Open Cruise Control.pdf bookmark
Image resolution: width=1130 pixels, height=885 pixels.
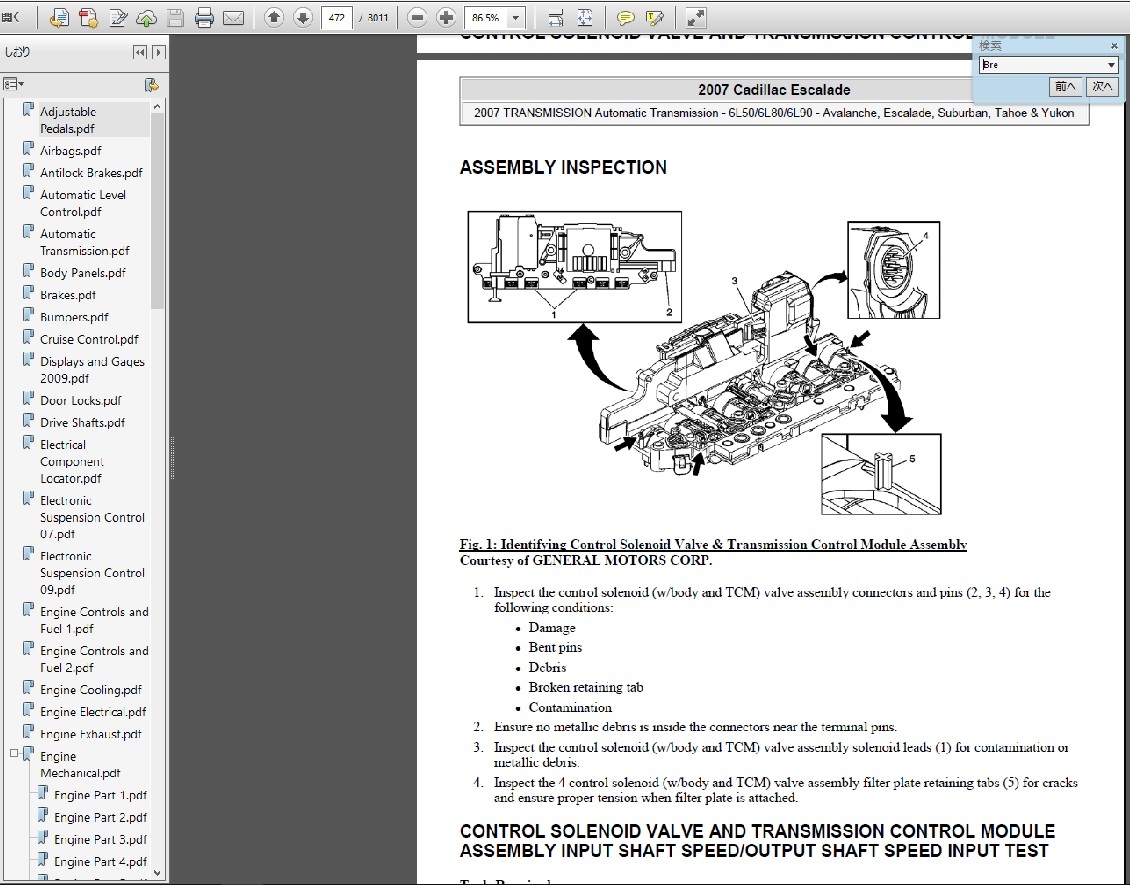[89, 339]
